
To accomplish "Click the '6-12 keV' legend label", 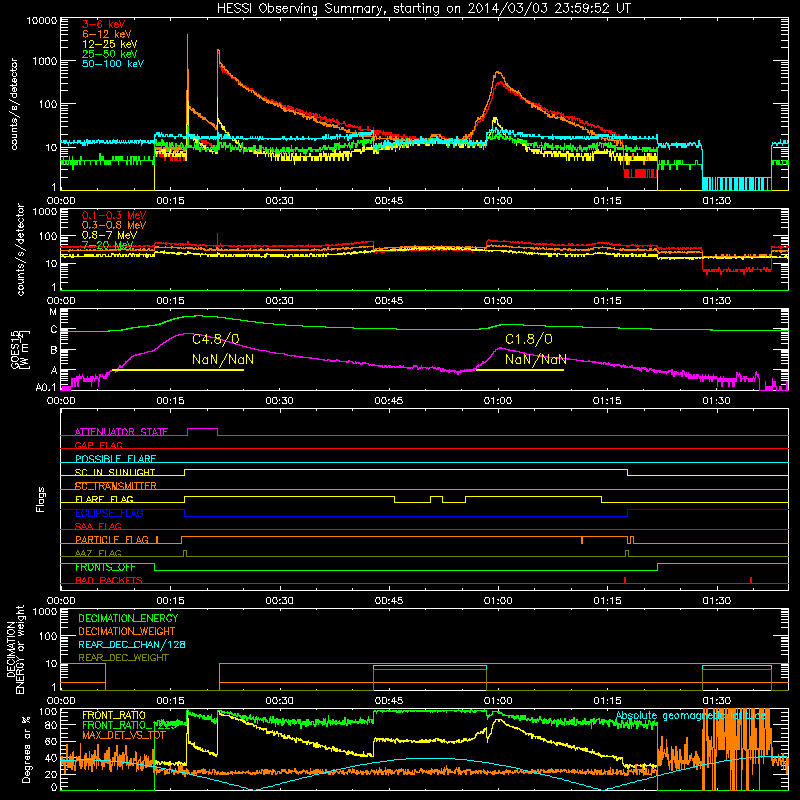I will click(107, 34).
